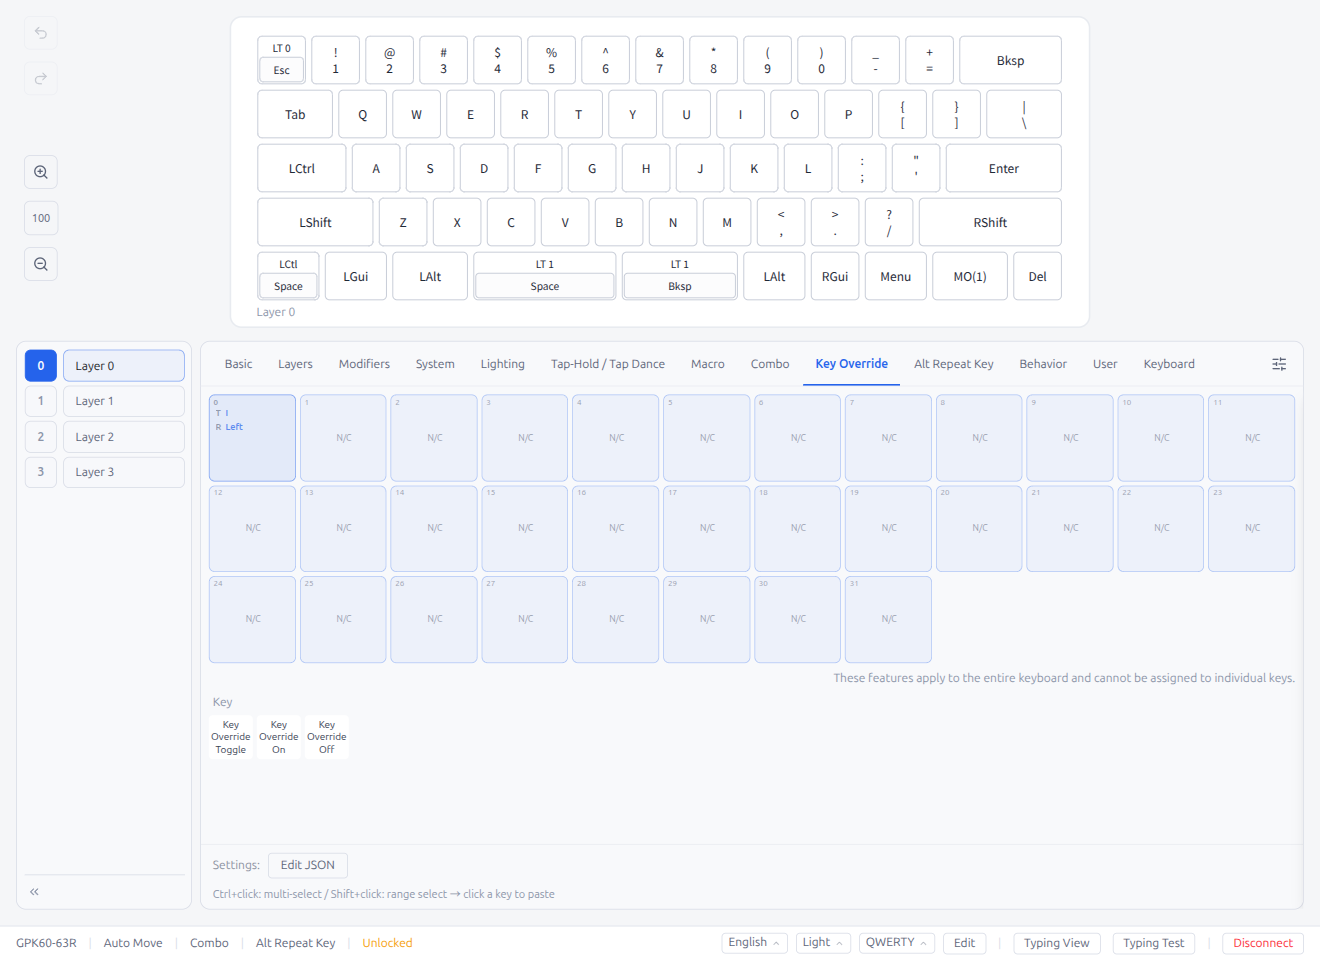Select layer number 0 button
The width and height of the screenshot is (1320, 960).
point(41,366)
